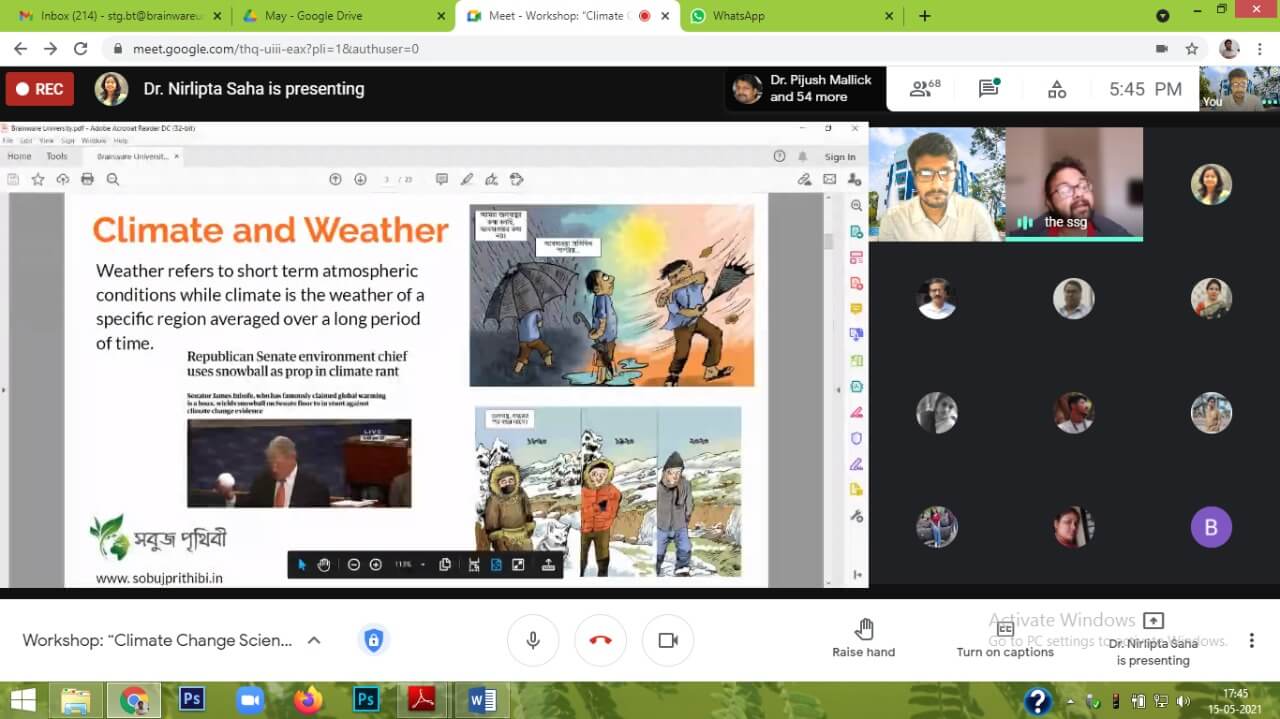The image size is (1280, 719).
Task: Select the "the ssg" participant video tile
Action: (1073, 184)
